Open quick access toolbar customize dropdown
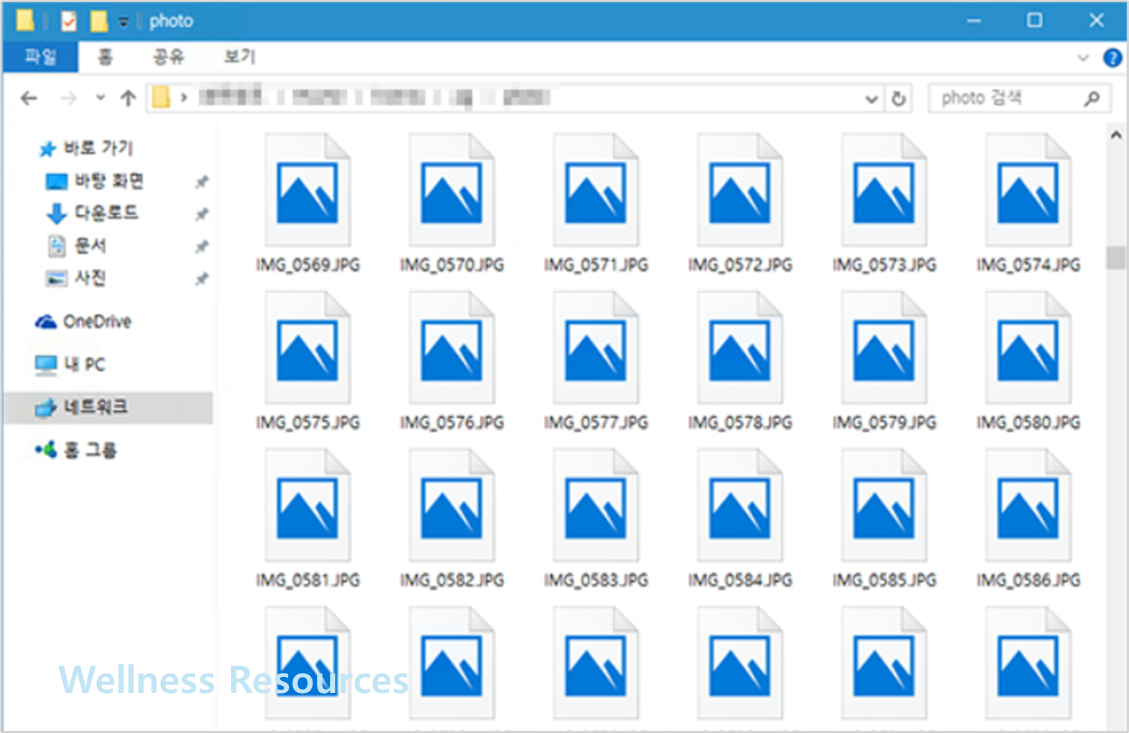This screenshot has width=1129, height=733. point(123,22)
